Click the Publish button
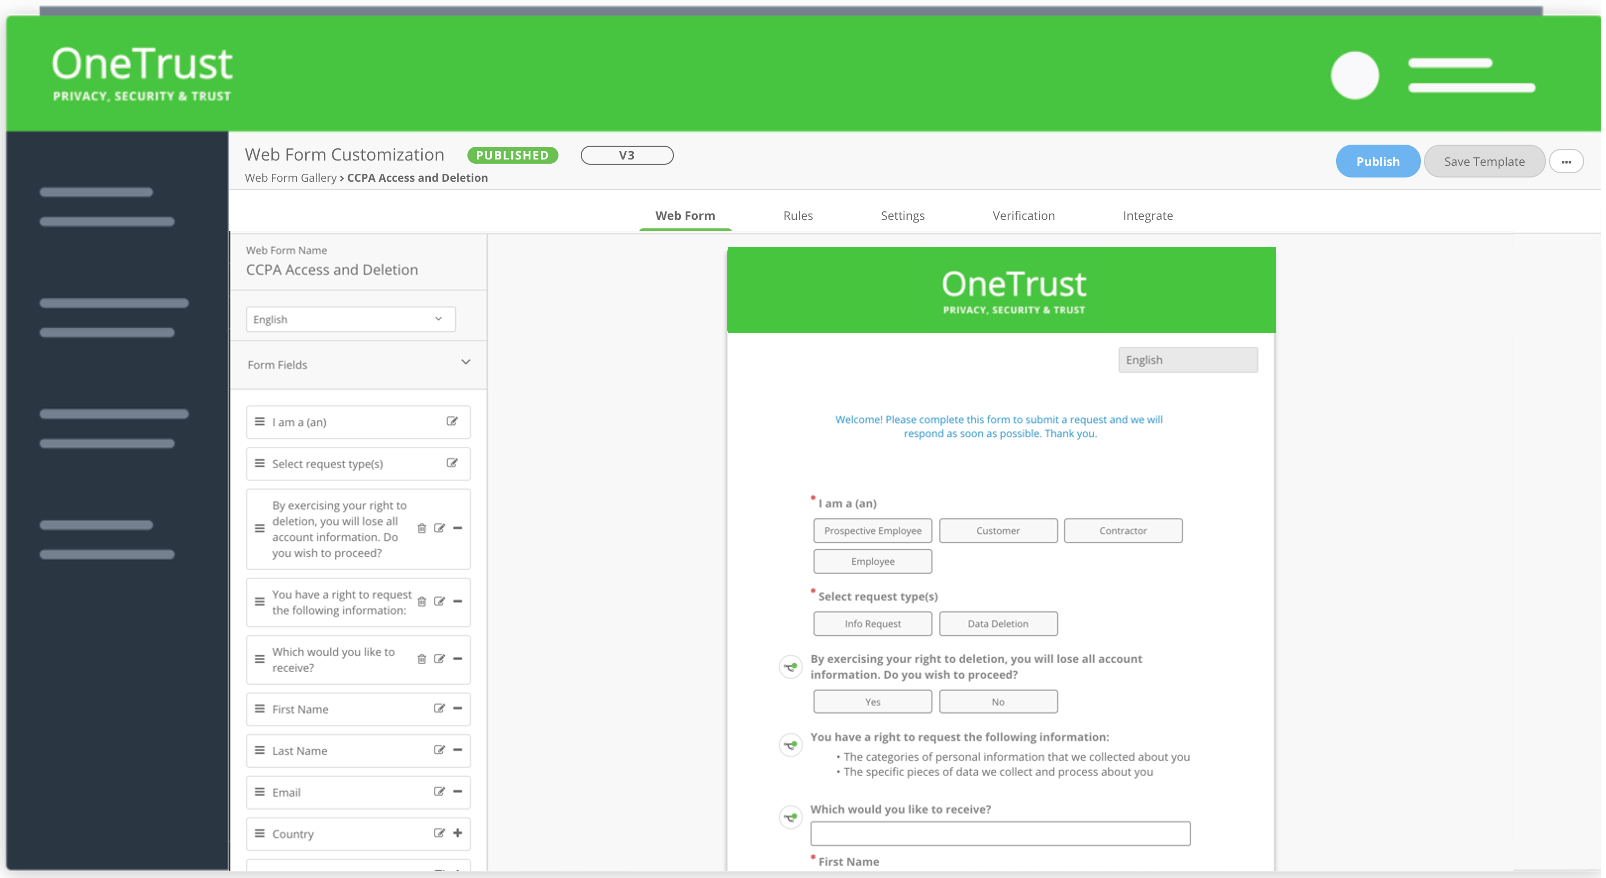Viewport: 1606px width, 878px height. click(1378, 161)
